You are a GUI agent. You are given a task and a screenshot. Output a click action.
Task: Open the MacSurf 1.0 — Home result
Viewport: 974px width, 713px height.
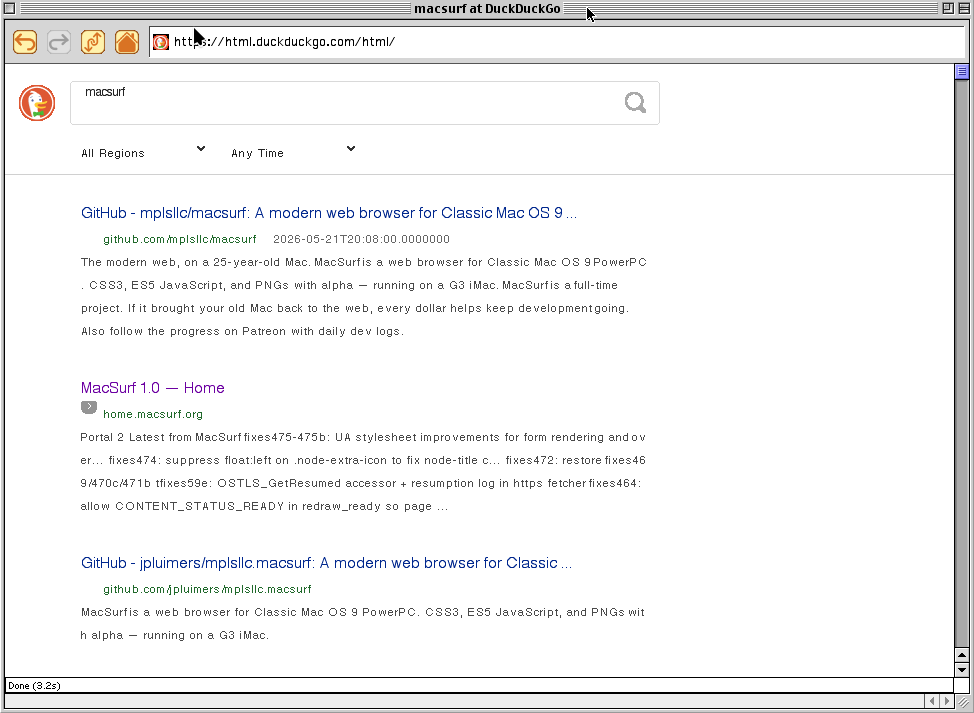152,388
